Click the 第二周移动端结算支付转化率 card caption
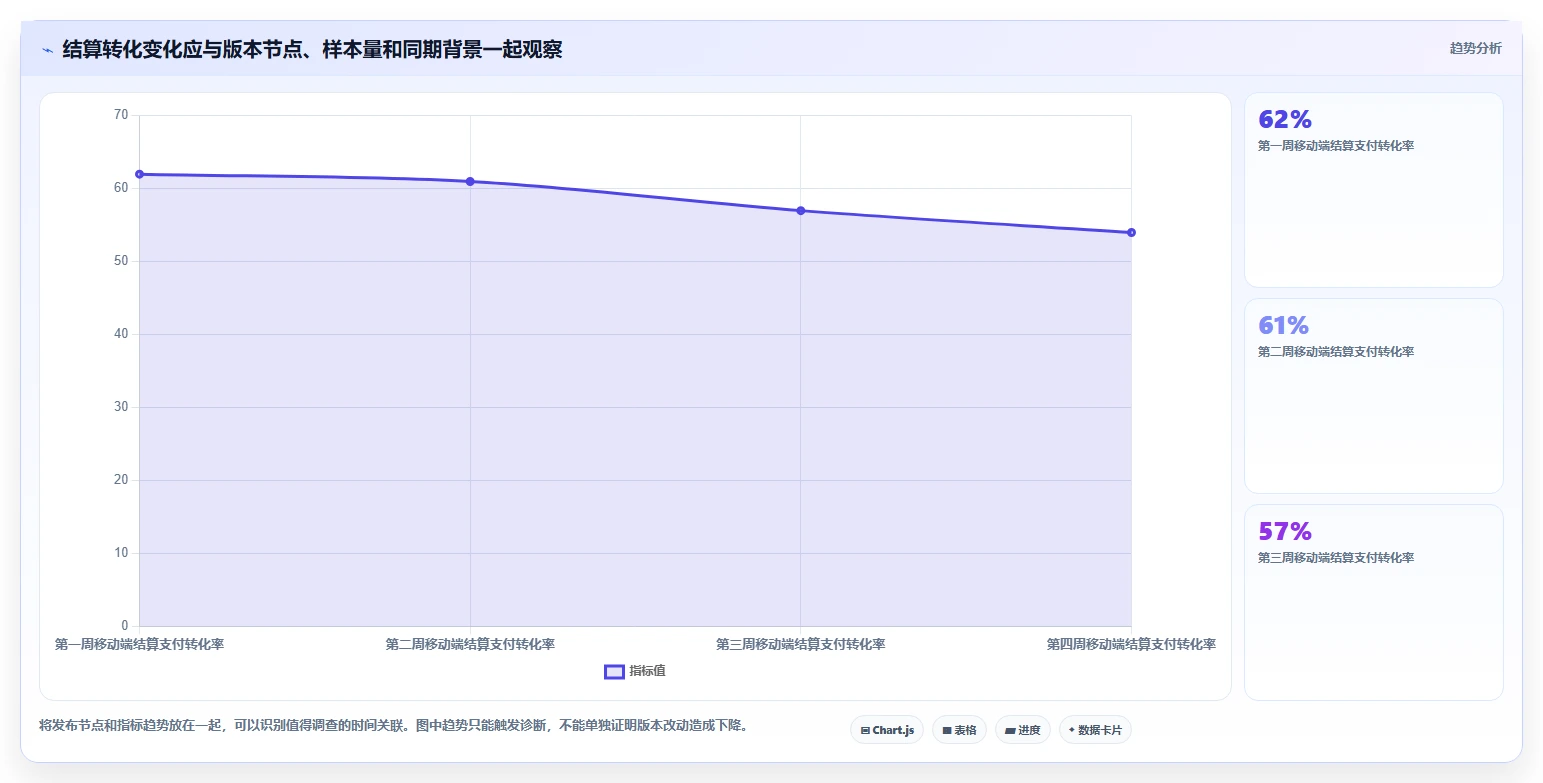This screenshot has height=783, width=1543. coord(1336,352)
